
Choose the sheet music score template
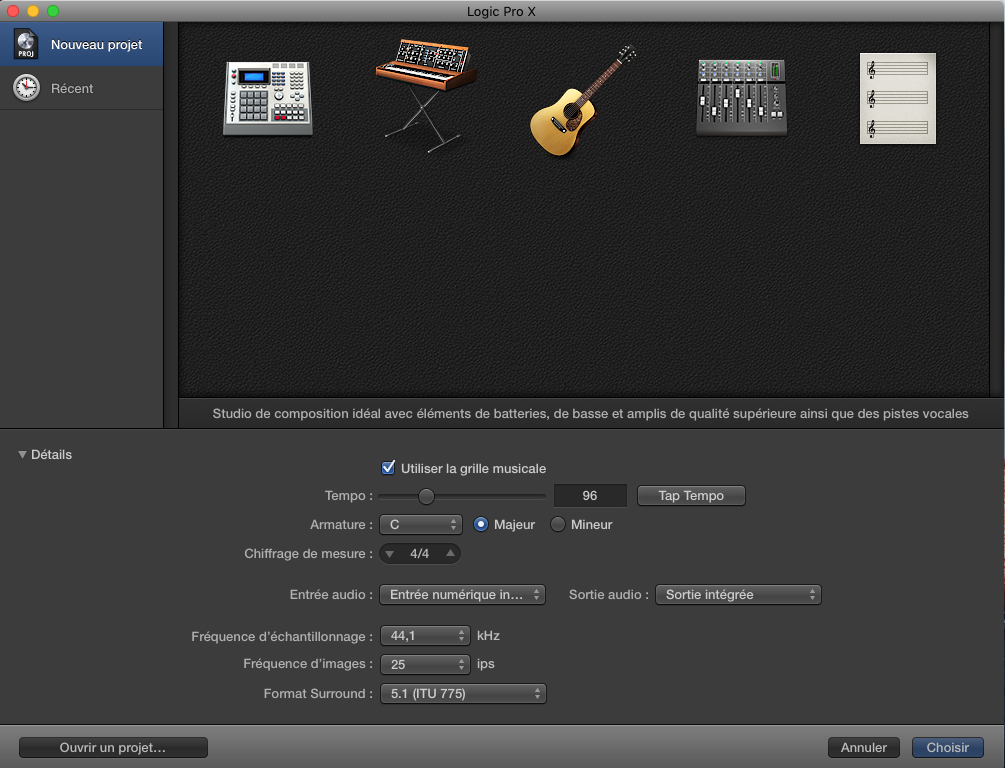pos(897,98)
